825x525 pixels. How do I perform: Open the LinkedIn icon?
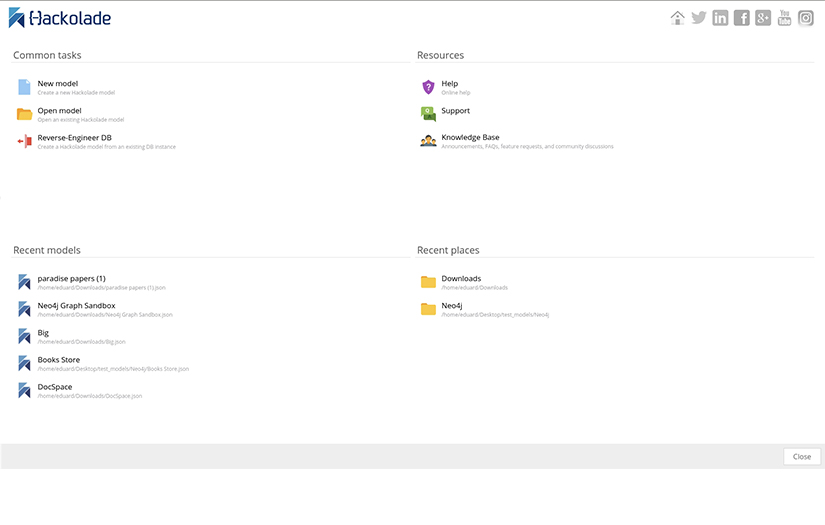point(720,18)
